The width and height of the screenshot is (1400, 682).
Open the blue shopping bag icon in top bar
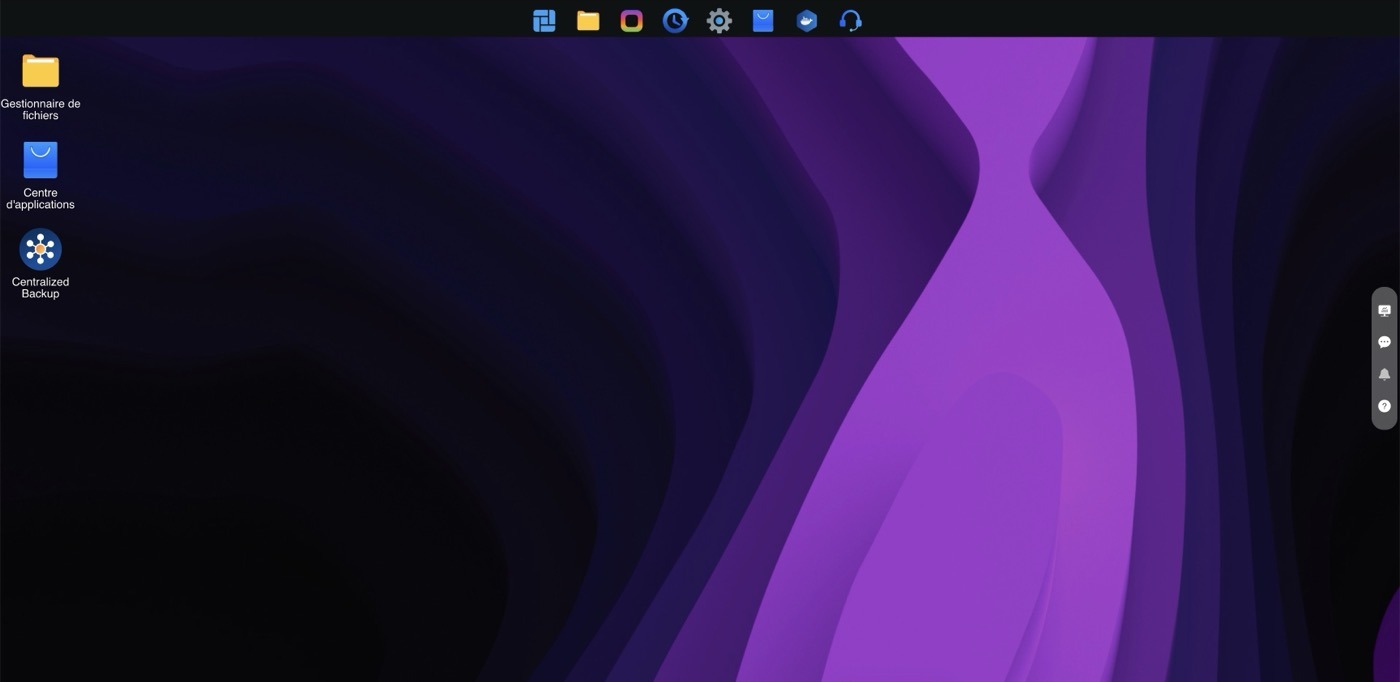point(763,21)
